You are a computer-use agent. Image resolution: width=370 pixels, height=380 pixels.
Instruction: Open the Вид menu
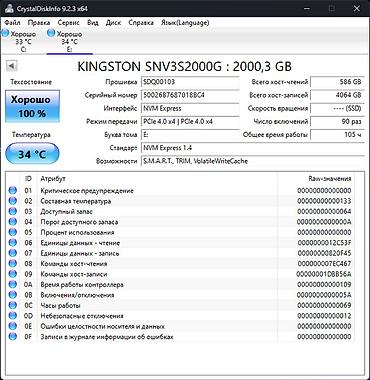tap(93, 23)
